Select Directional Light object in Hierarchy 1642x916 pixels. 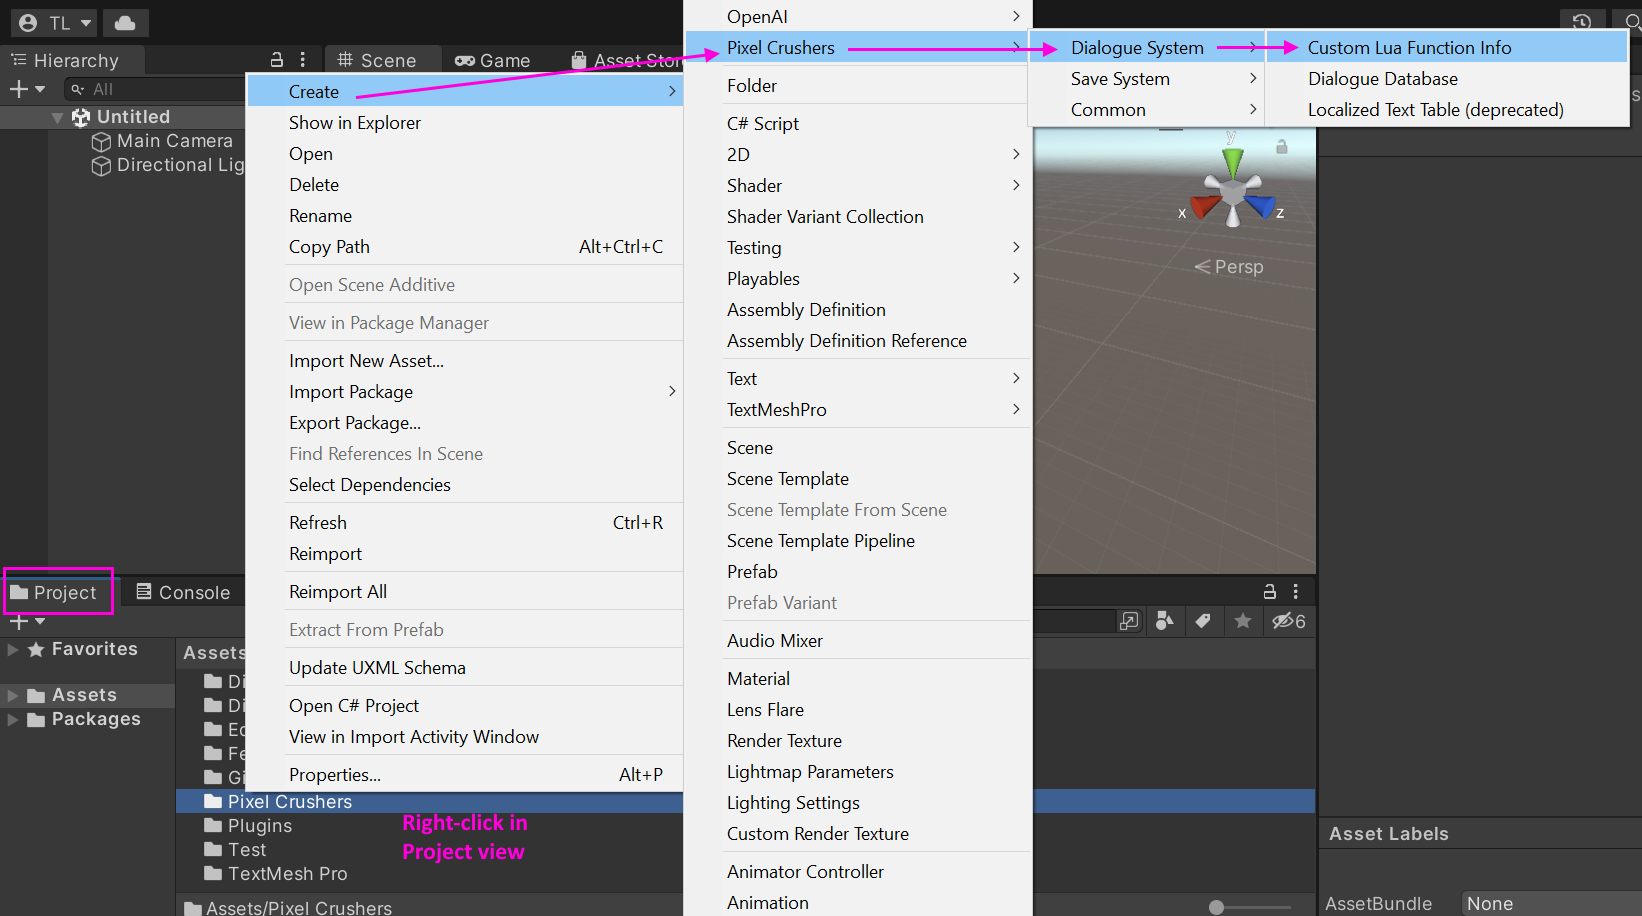tap(168, 165)
